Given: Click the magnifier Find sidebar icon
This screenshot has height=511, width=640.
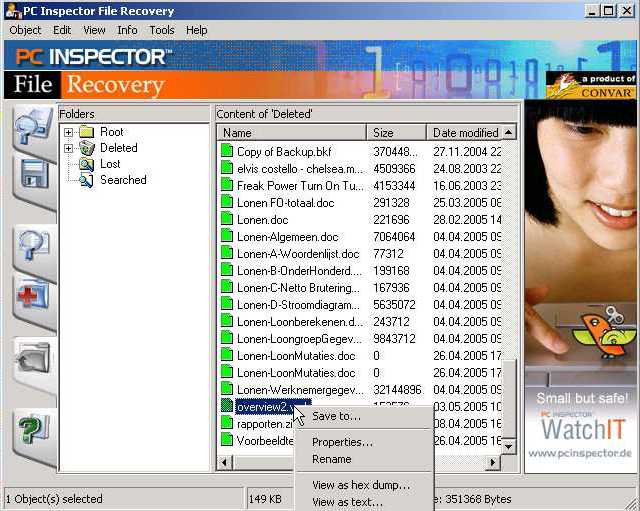Looking at the screenshot, I should coord(33,244).
